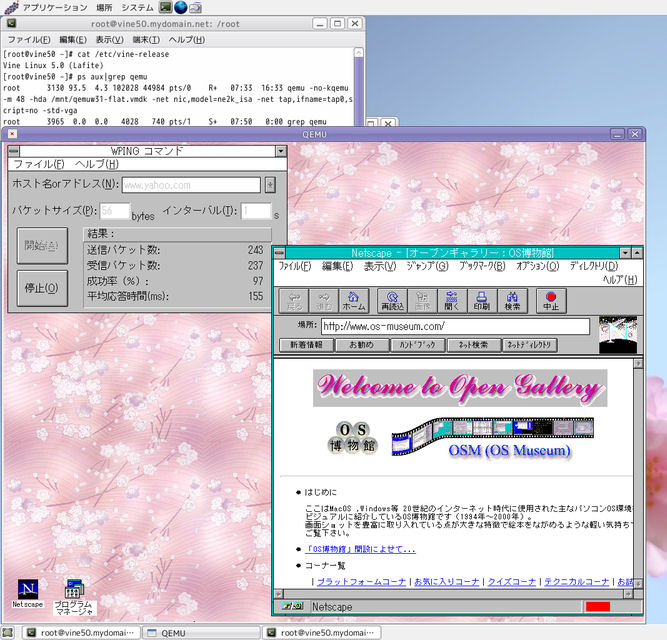Click the WPING title bar minimize arrow
This screenshot has width=667, height=640.
point(280,151)
